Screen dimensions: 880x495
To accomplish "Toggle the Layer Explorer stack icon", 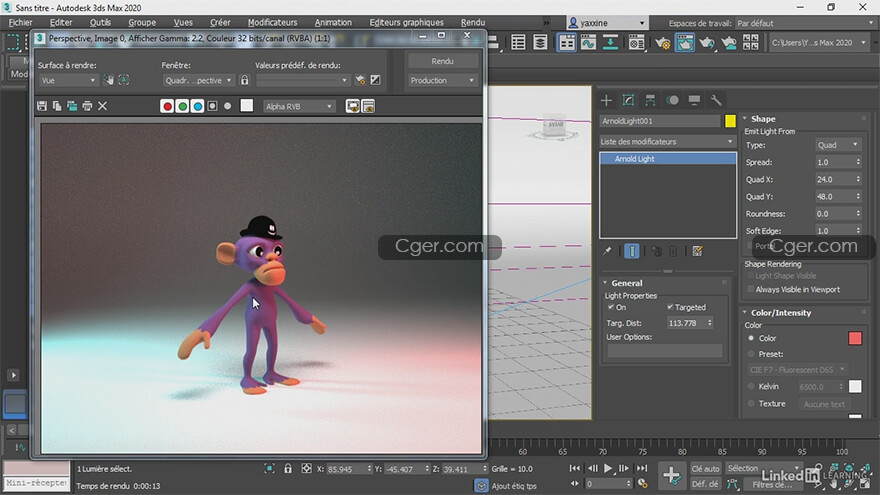I will (x=540, y=43).
